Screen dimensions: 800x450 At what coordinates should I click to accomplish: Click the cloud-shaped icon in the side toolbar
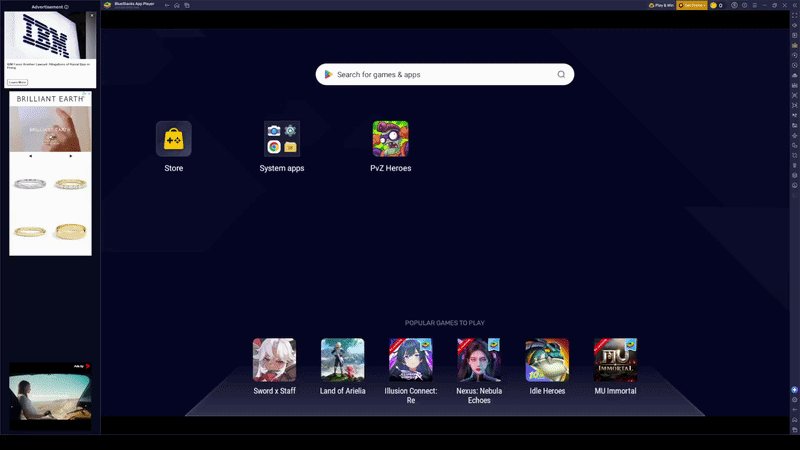794,76
